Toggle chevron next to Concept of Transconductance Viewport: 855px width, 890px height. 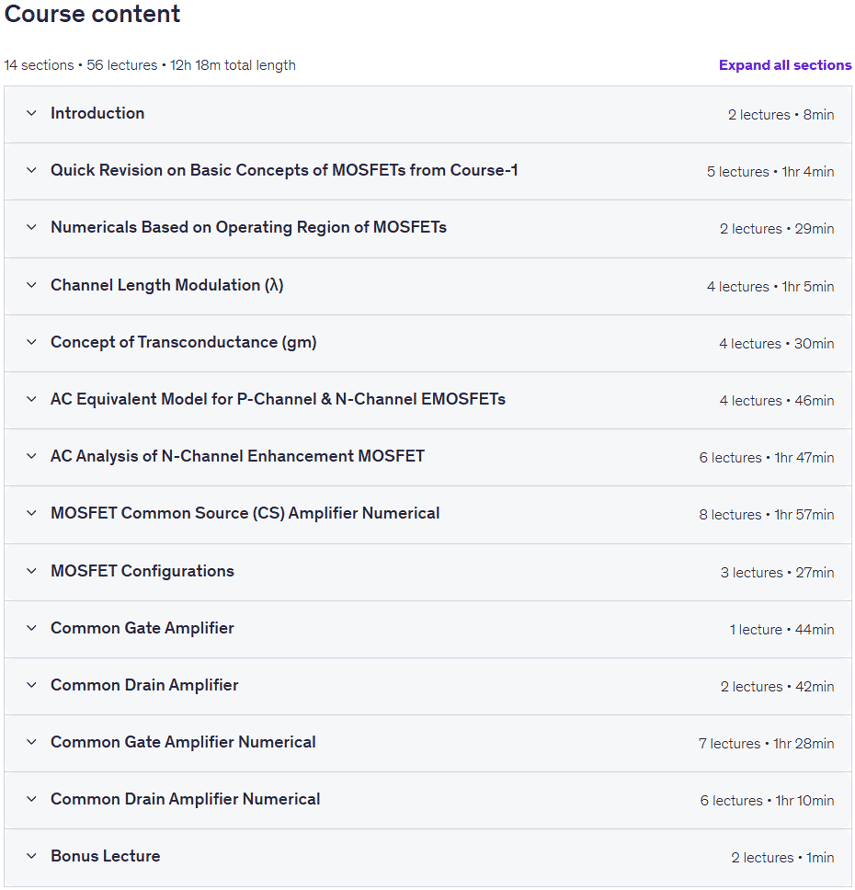(32, 342)
